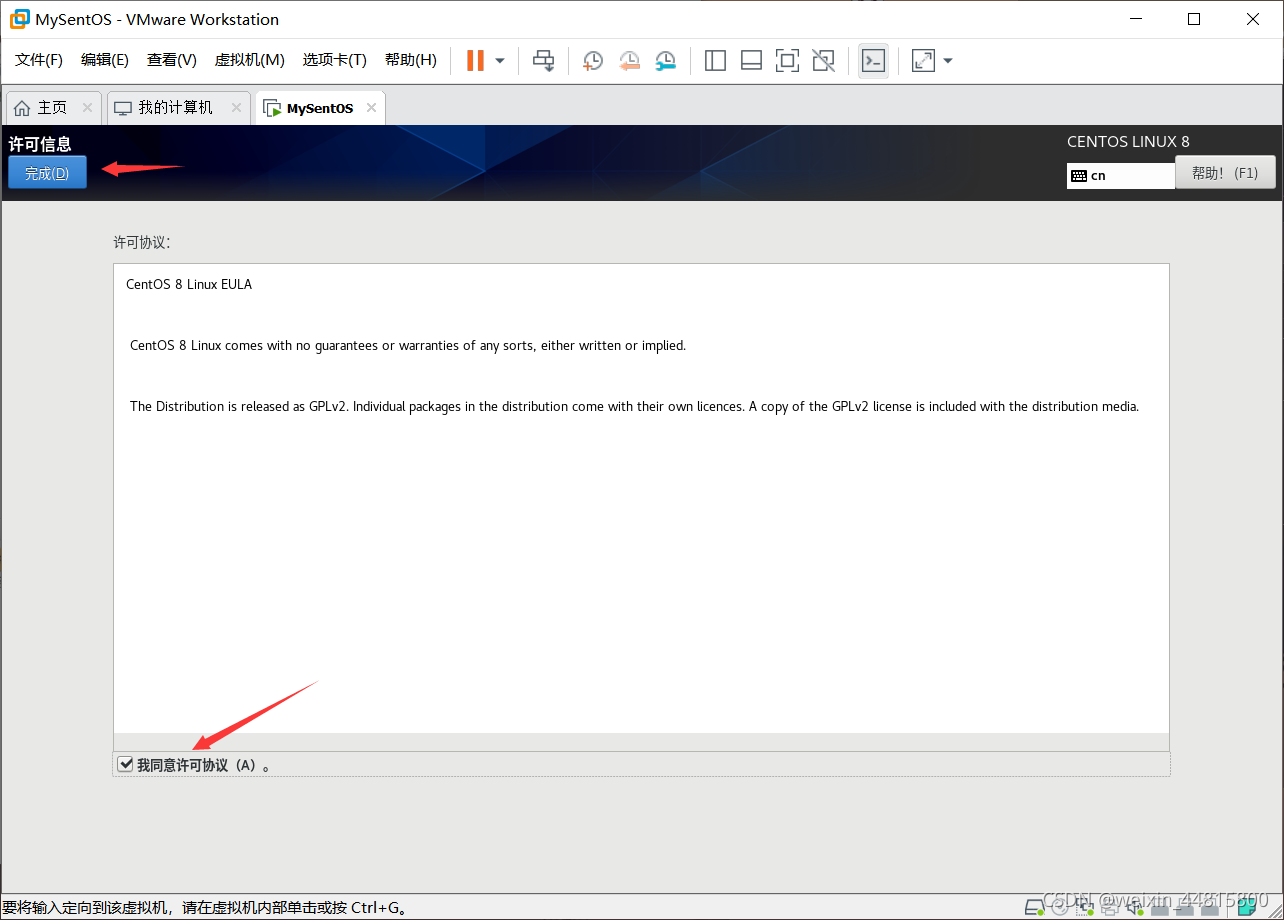Click the 'released as GPLv2' sentence
The image size is (1284, 920).
[635, 406]
